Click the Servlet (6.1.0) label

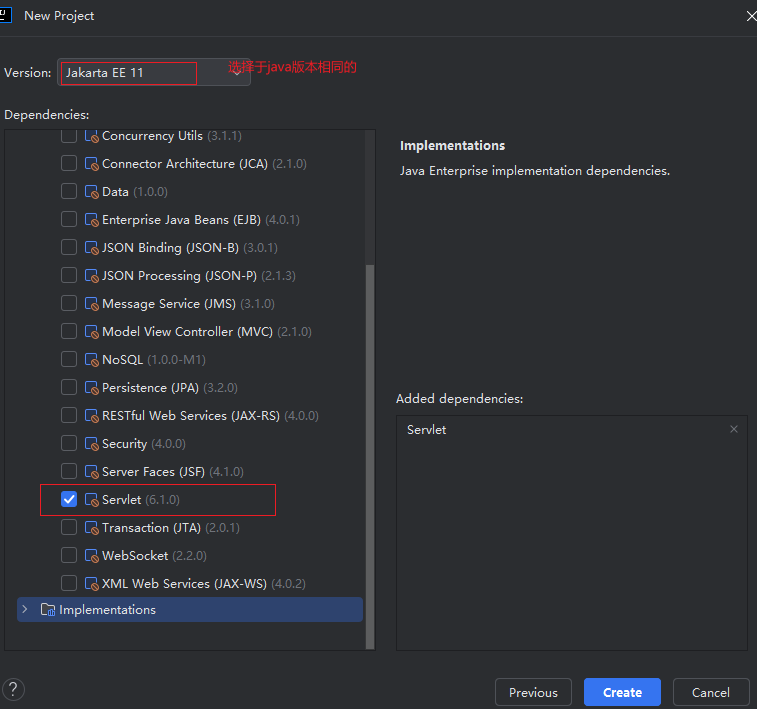pos(141,500)
